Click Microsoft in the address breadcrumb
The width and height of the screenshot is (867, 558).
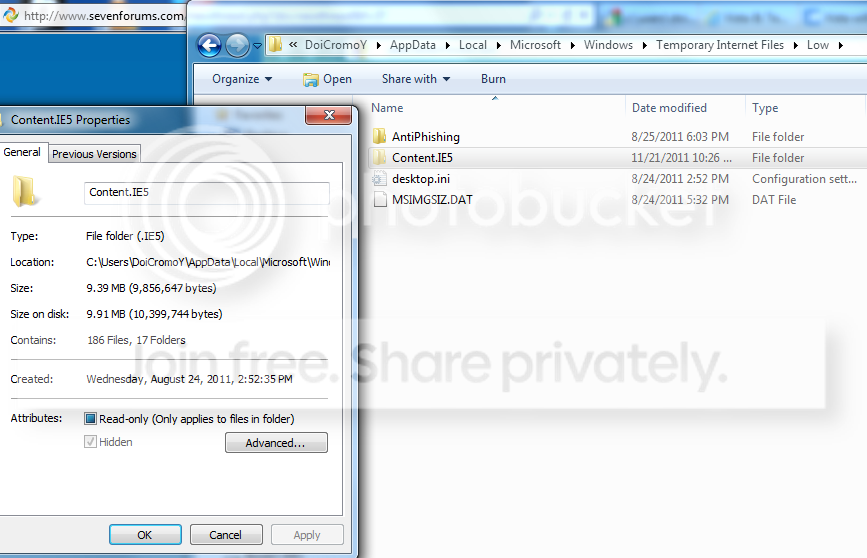tap(535, 45)
